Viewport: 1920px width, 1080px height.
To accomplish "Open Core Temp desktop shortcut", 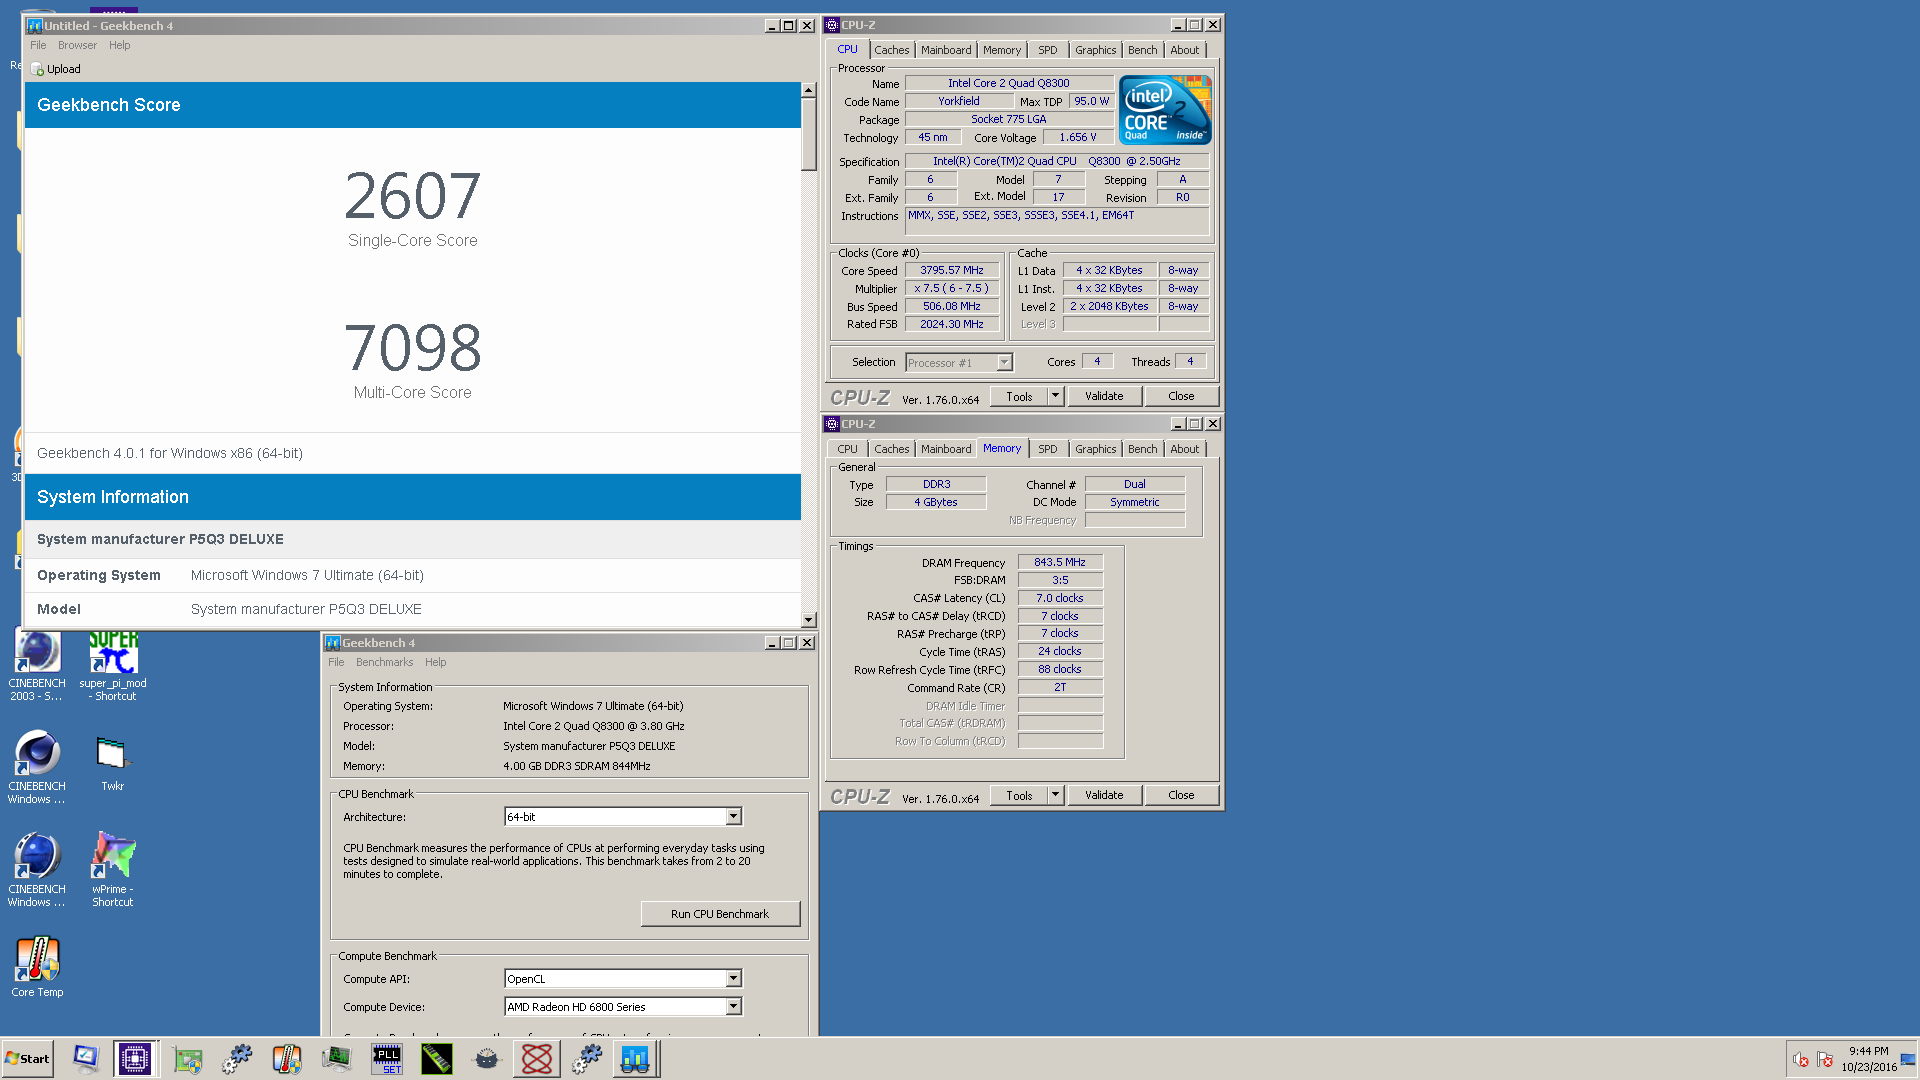I will (x=37, y=967).
